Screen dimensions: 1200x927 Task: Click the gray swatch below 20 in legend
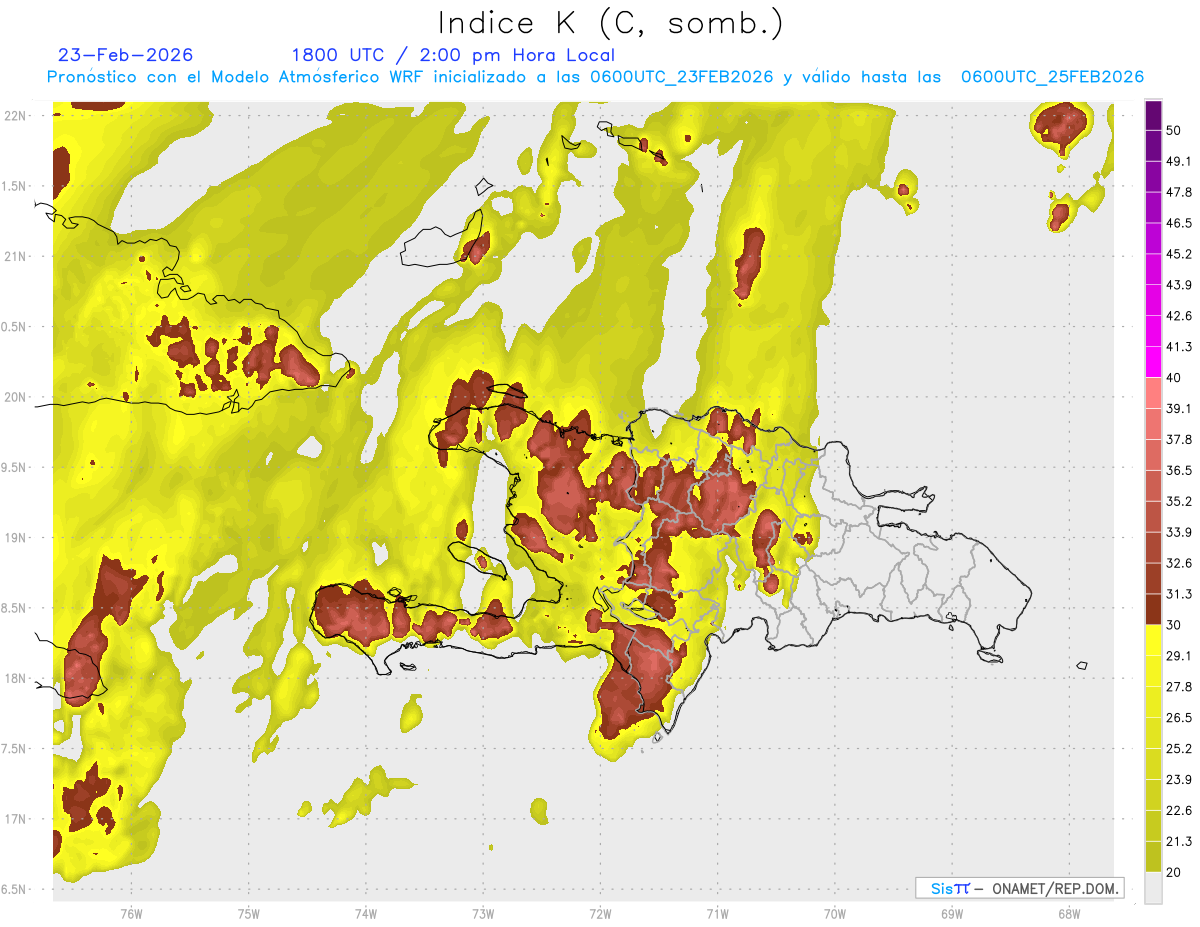pyautogui.click(x=1153, y=888)
